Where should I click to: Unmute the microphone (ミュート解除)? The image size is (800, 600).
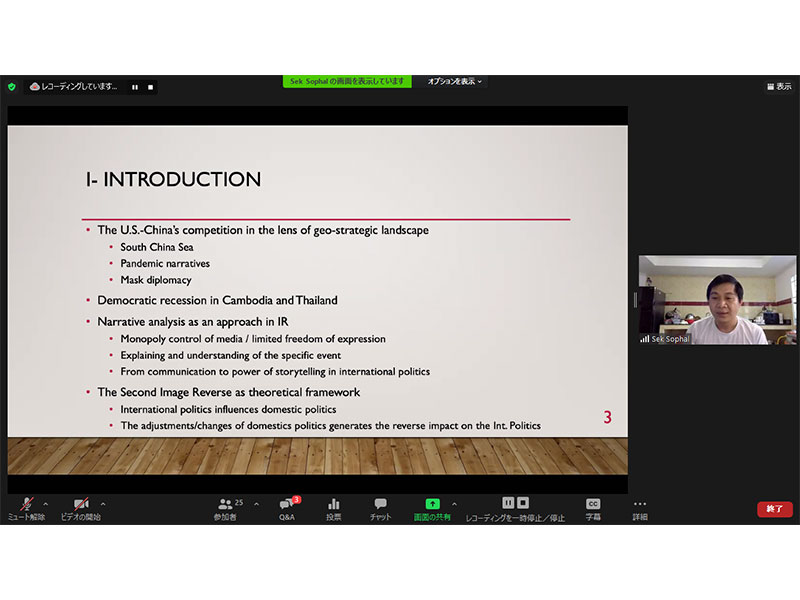point(26,508)
